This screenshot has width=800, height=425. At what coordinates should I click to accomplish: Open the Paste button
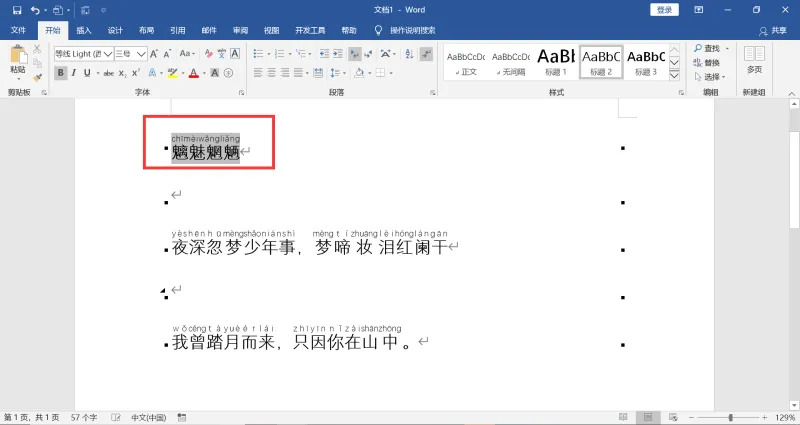pyautogui.click(x=18, y=61)
